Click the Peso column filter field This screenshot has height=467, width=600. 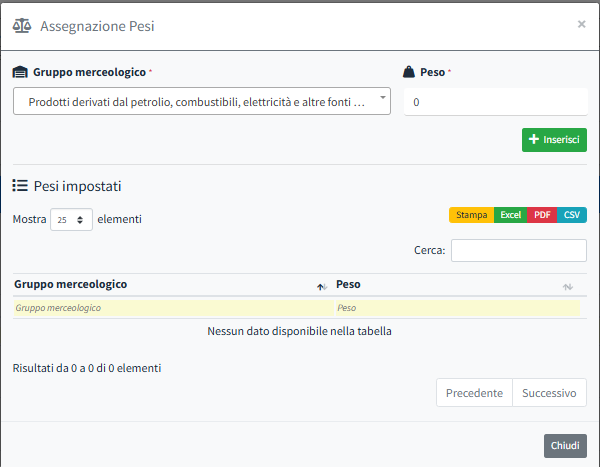pyautogui.click(x=457, y=308)
